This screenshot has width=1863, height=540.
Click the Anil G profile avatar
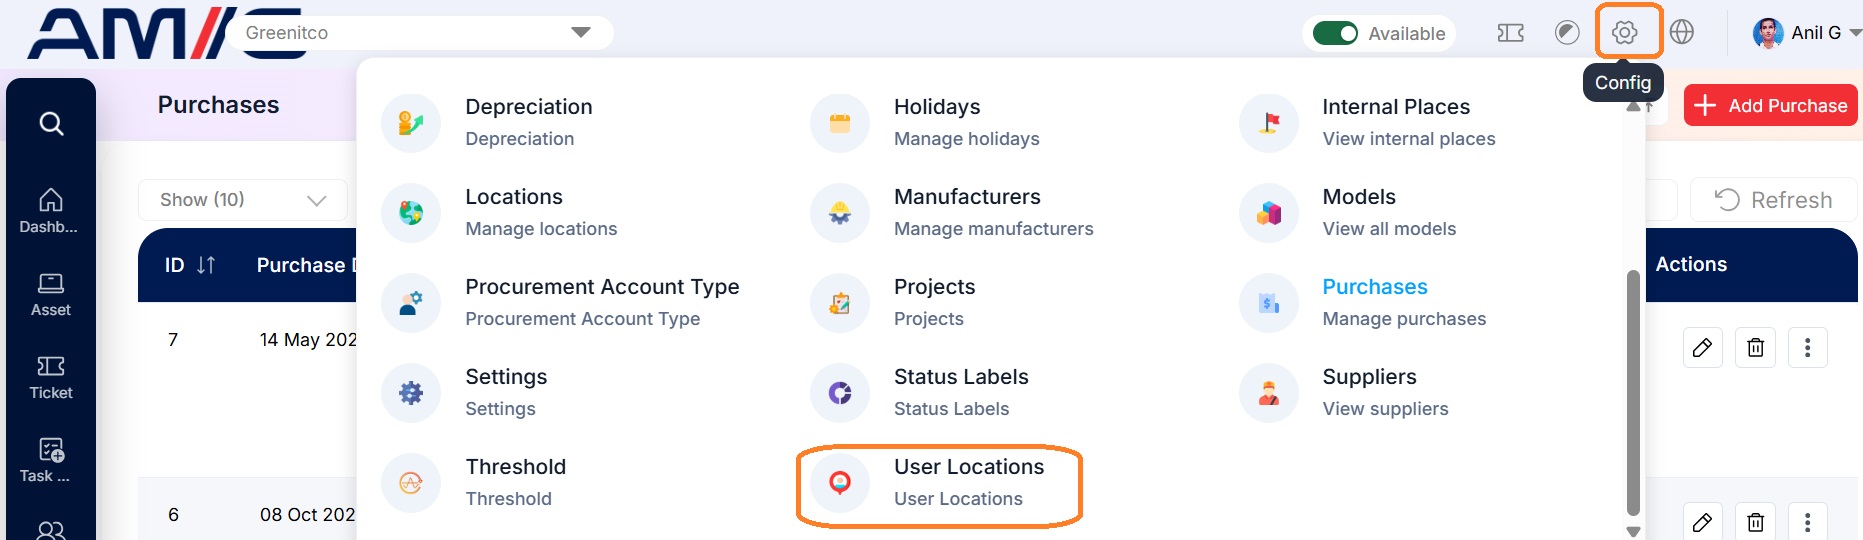[x=1768, y=33]
